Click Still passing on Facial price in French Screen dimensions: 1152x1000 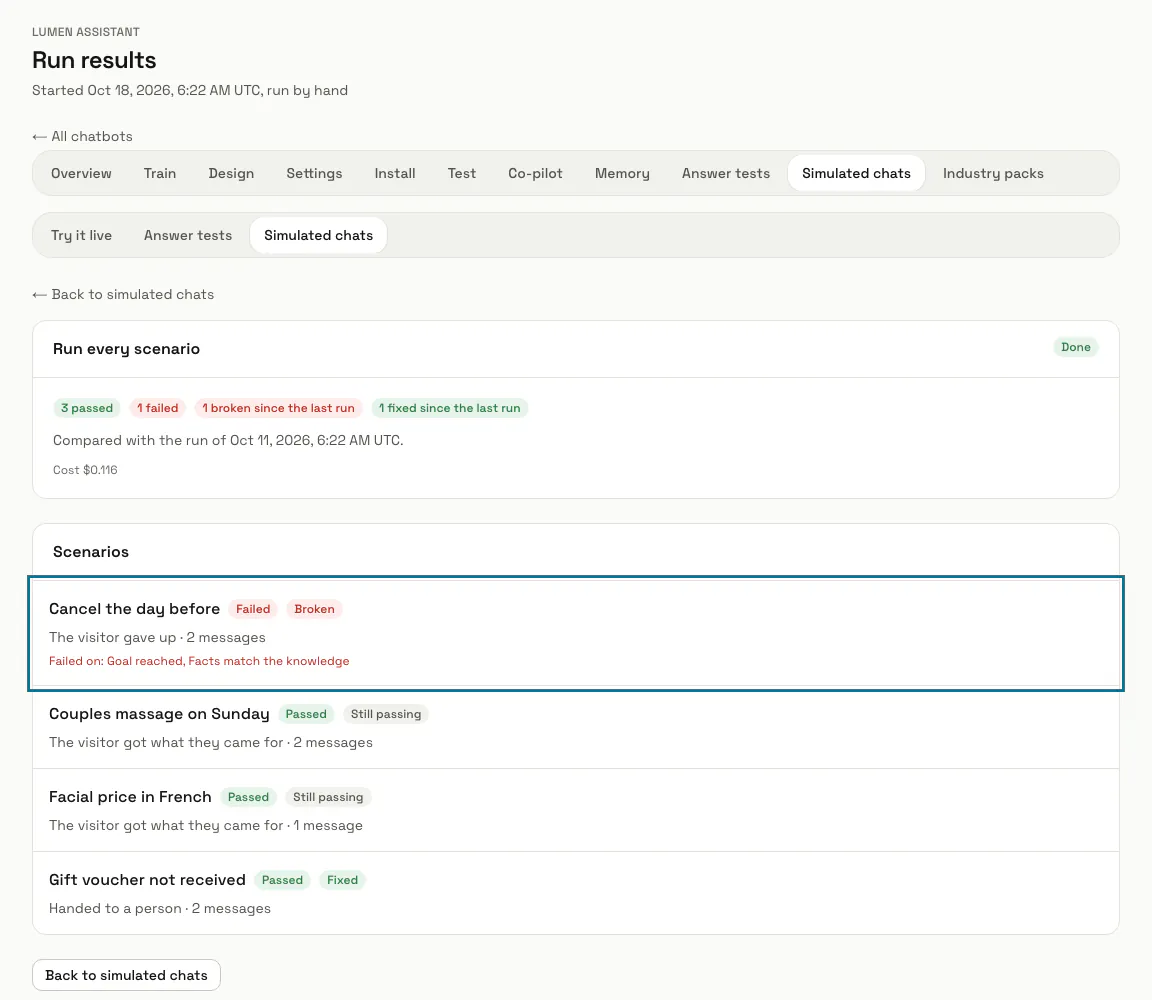328,797
